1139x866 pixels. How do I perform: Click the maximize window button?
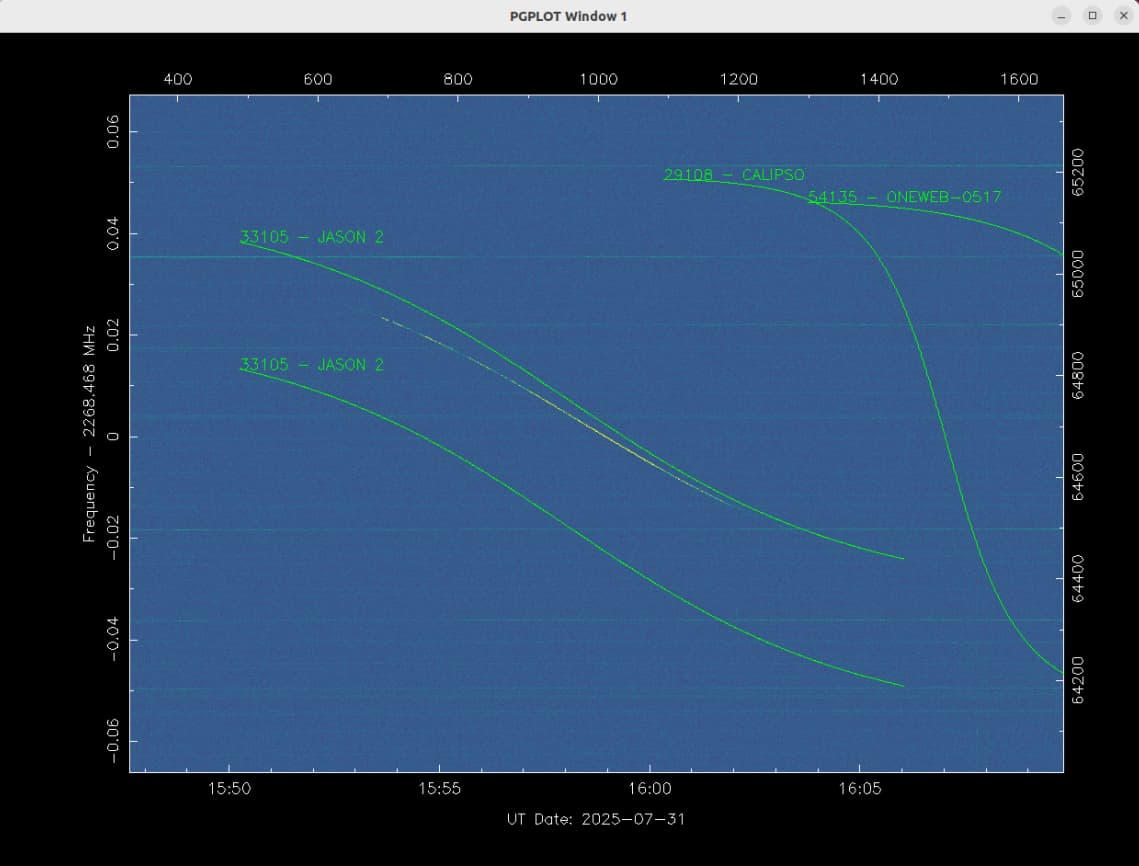pos(1093,16)
